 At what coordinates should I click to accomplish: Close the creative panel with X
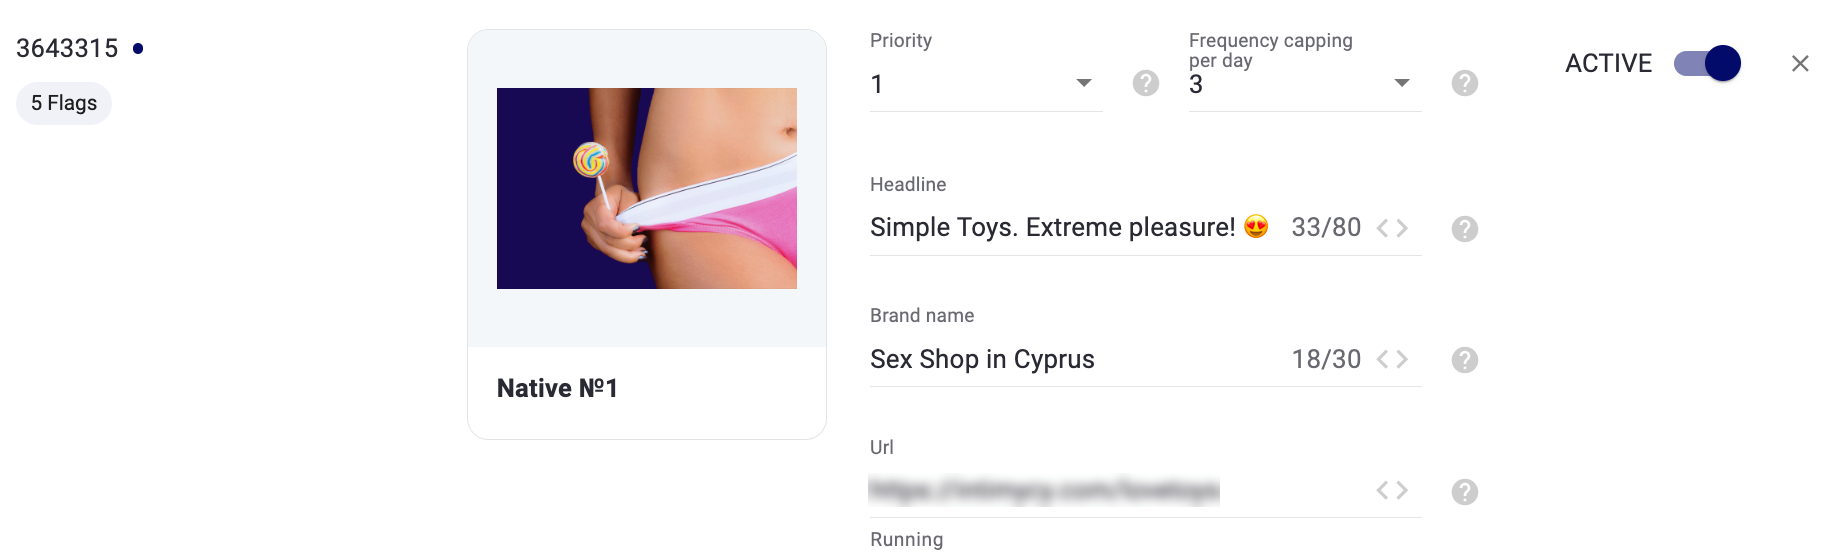point(1800,63)
